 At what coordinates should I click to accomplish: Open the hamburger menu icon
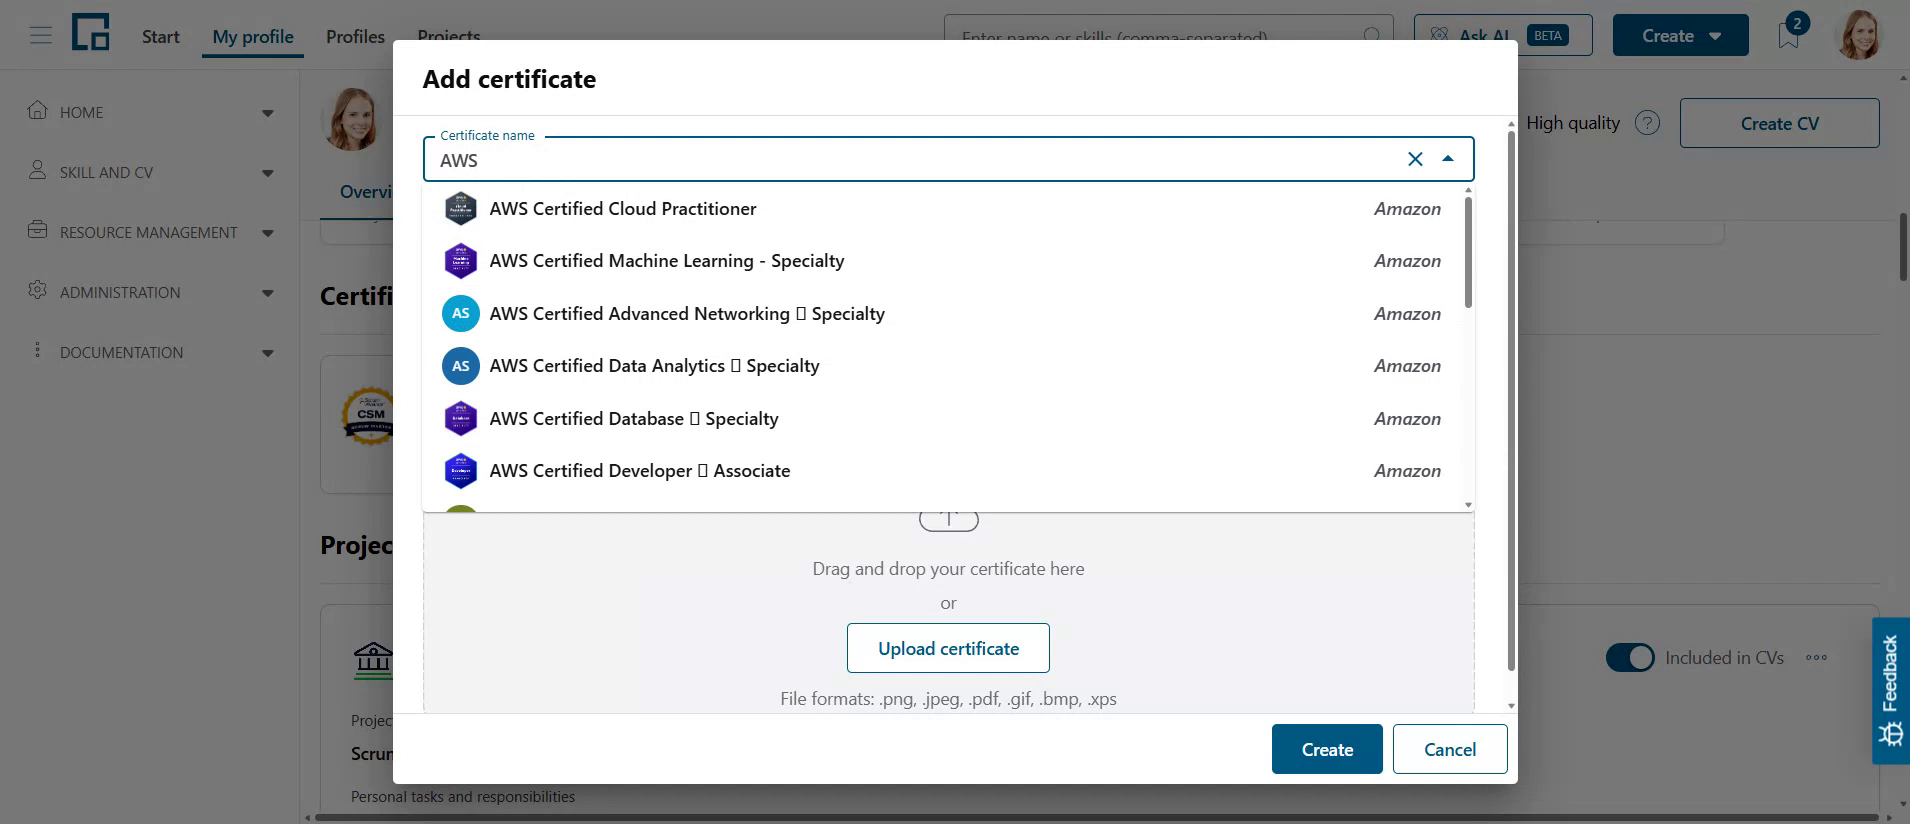41,36
